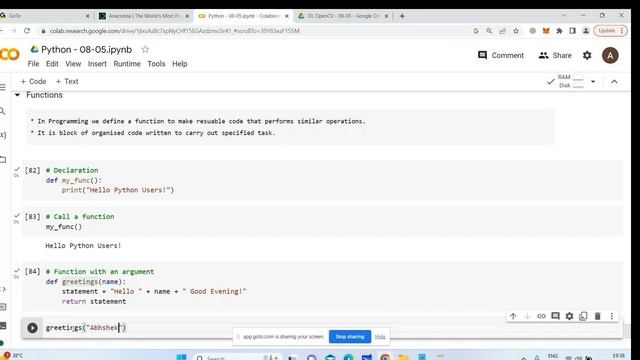Click the RAM Disk resource indicator

click(x=571, y=81)
